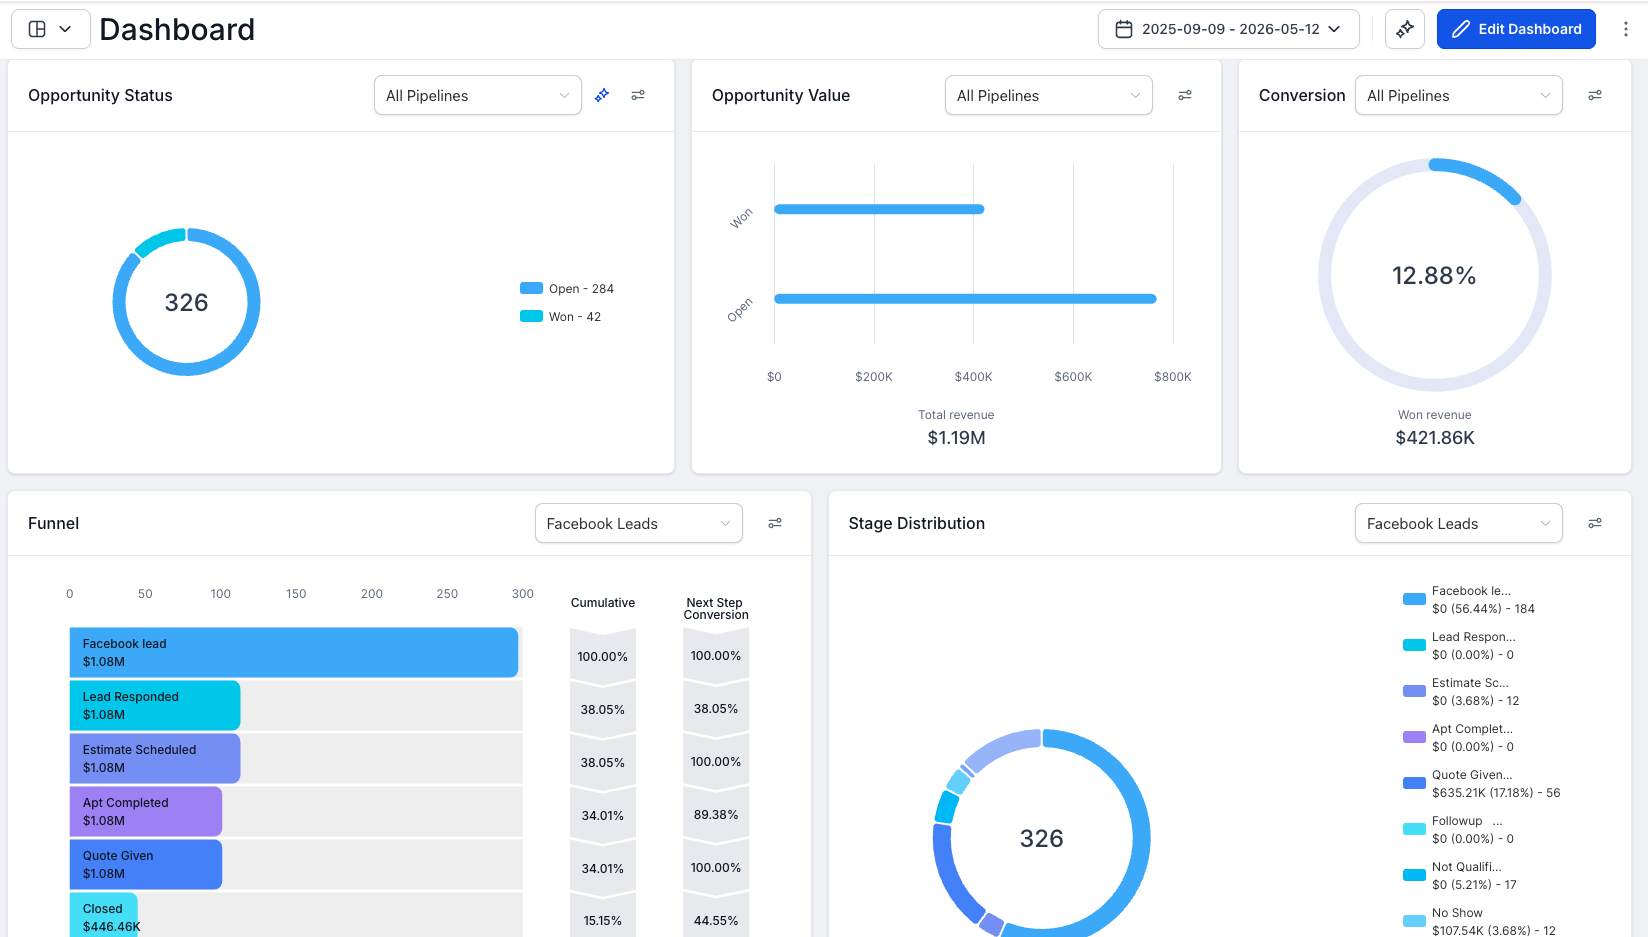Open filter settings for Funnel widget

[775, 523]
